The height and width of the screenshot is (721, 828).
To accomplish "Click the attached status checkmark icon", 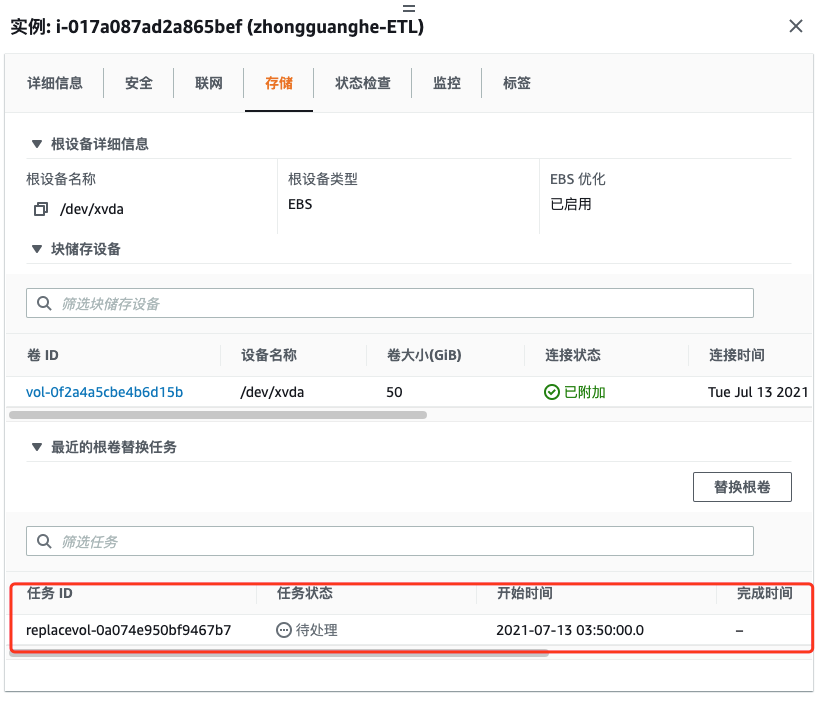I will pos(551,392).
